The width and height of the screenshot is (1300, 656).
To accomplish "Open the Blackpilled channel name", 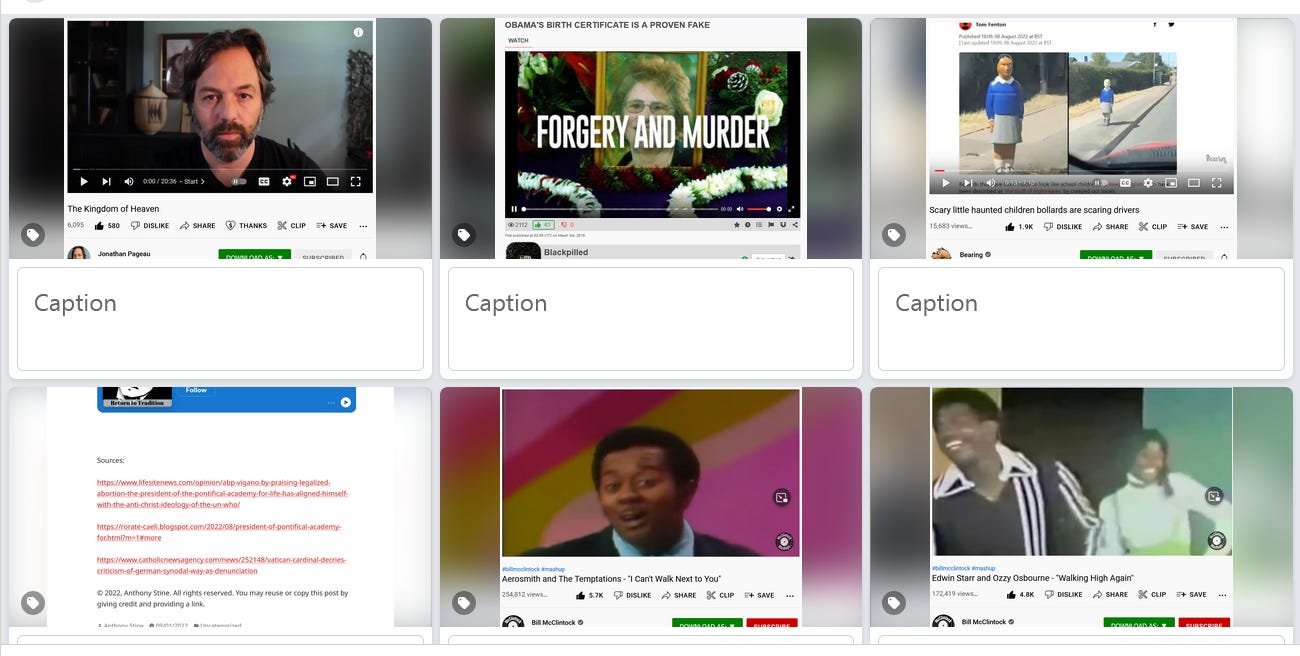I will [x=566, y=252].
